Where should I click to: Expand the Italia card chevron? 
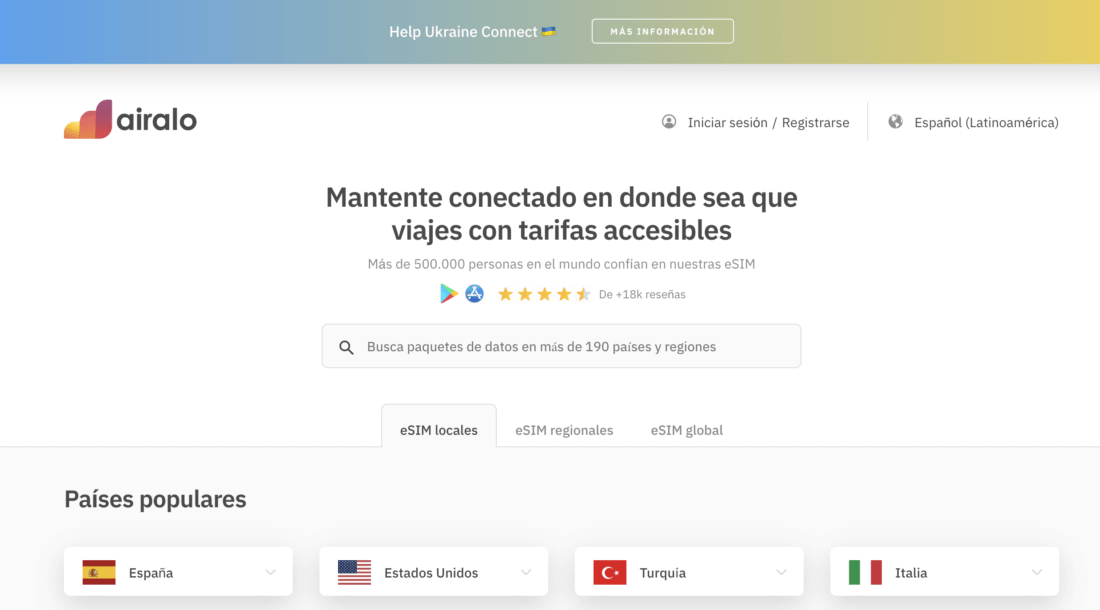pyautogui.click(x=1037, y=572)
